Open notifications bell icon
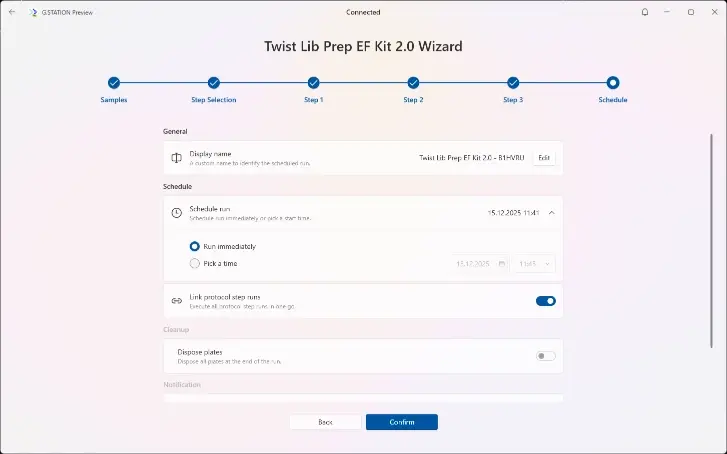 pos(644,12)
